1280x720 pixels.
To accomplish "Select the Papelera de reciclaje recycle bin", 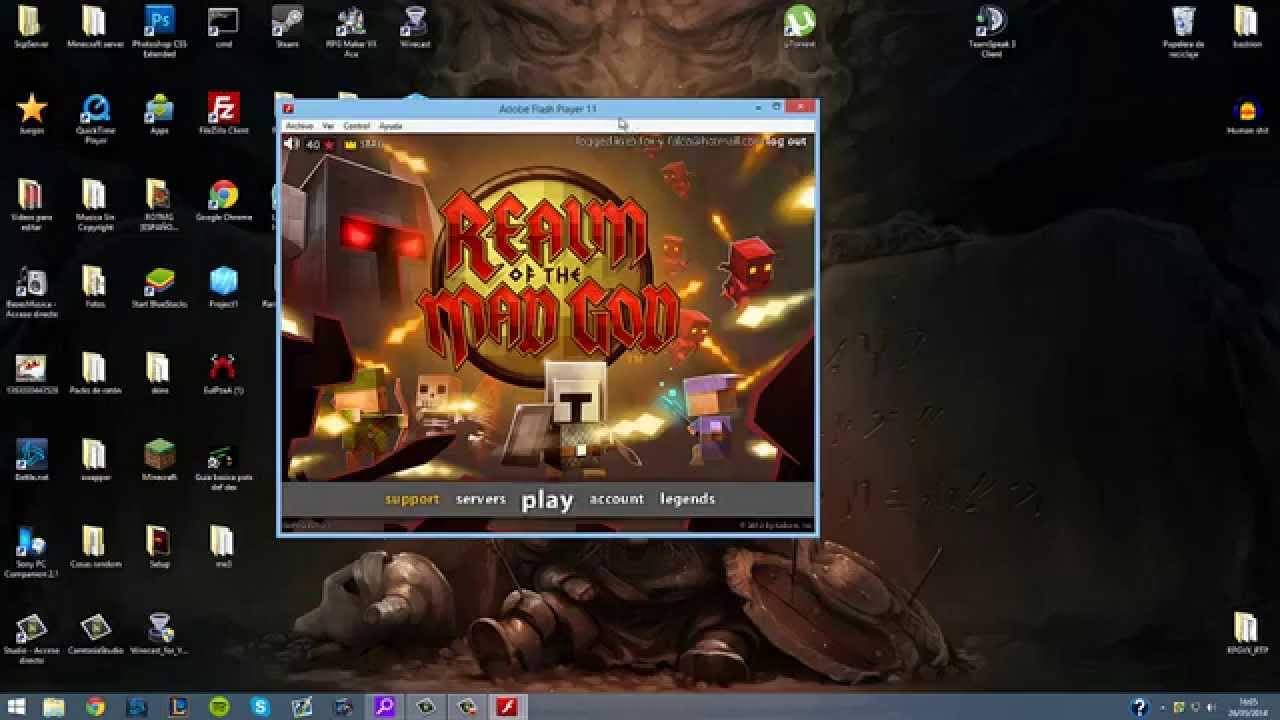I will click(x=1183, y=30).
